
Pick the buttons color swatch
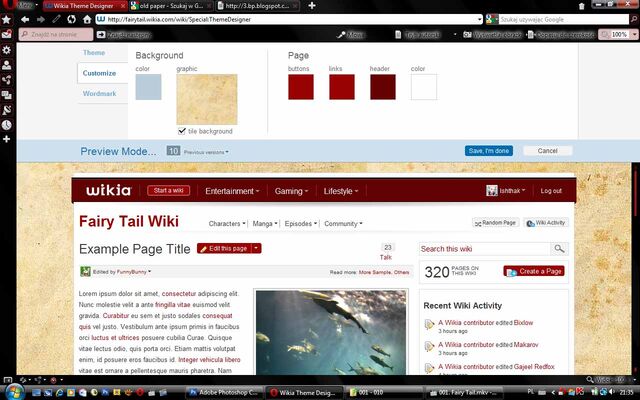[x=301, y=87]
